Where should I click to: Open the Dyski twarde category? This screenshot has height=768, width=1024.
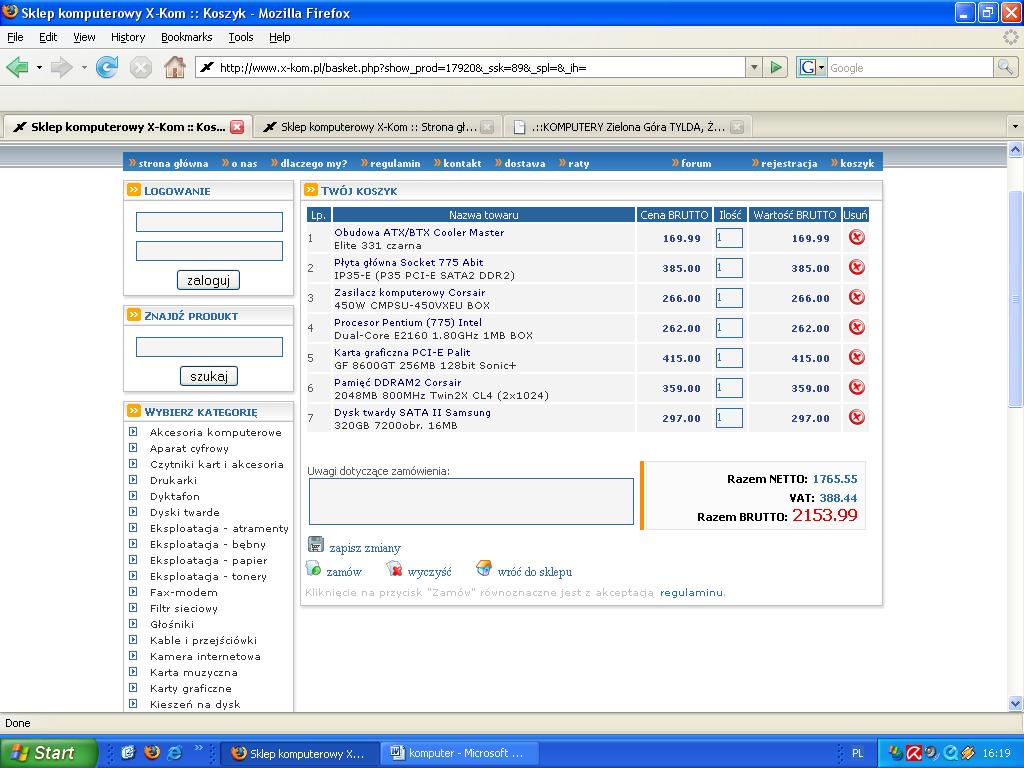[185, 512]
